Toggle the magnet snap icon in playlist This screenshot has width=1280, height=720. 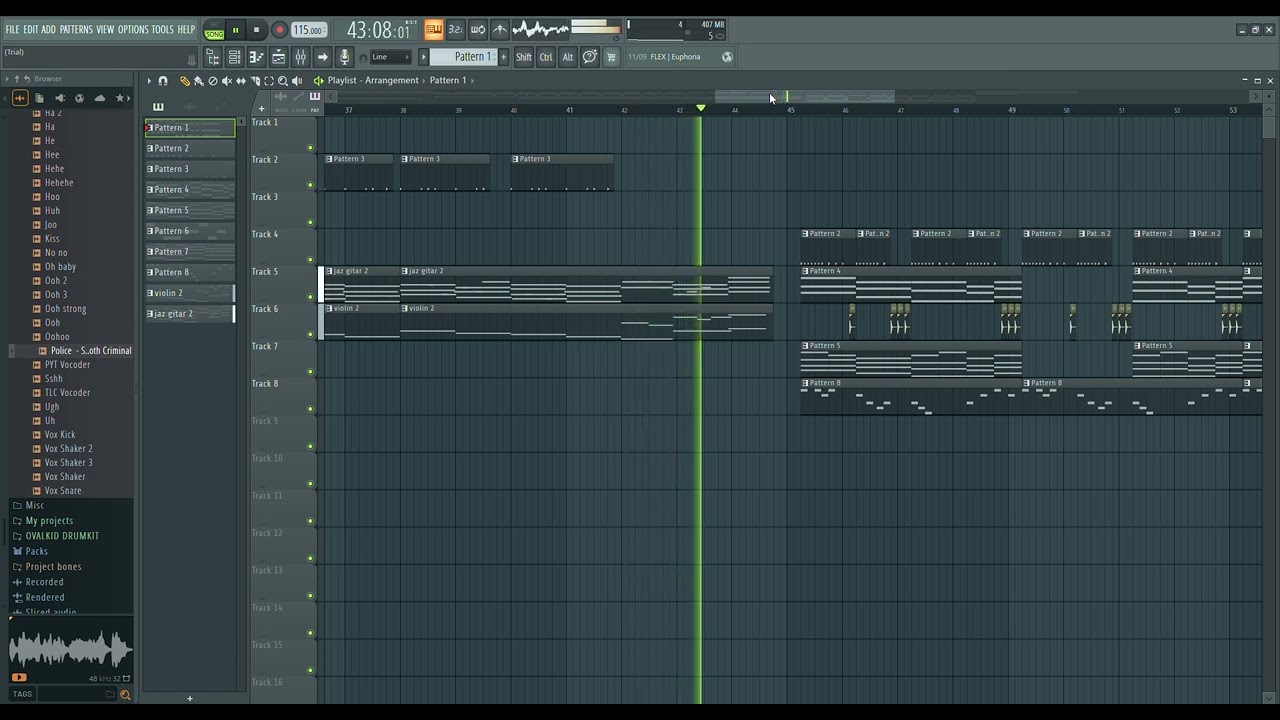point(163,81)
